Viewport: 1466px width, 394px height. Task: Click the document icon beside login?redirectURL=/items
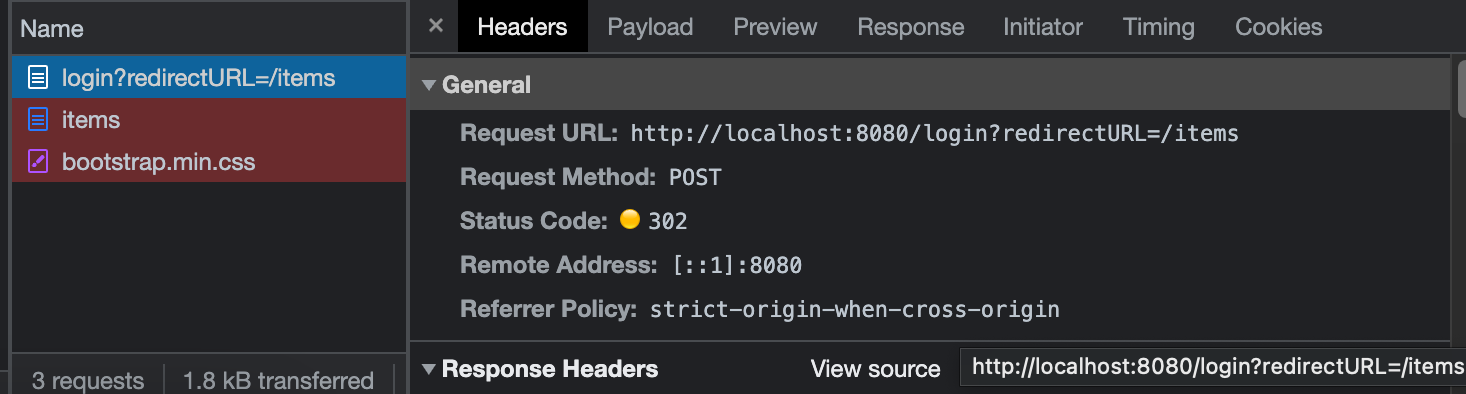coord(37,77)
